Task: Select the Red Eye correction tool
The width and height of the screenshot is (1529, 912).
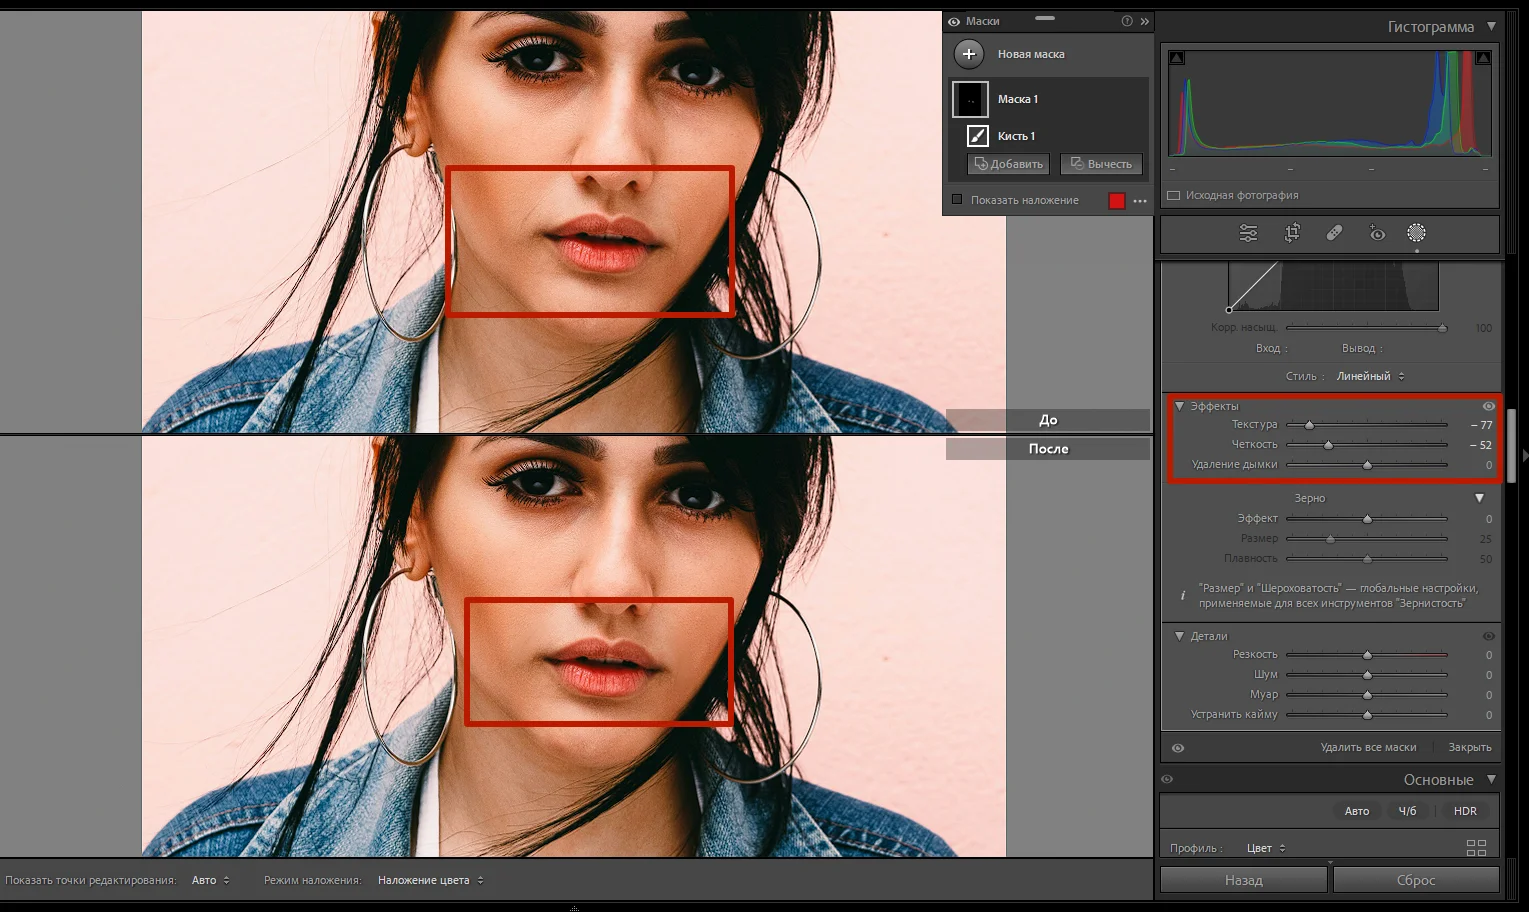Action: click(x=1377, y=233)
